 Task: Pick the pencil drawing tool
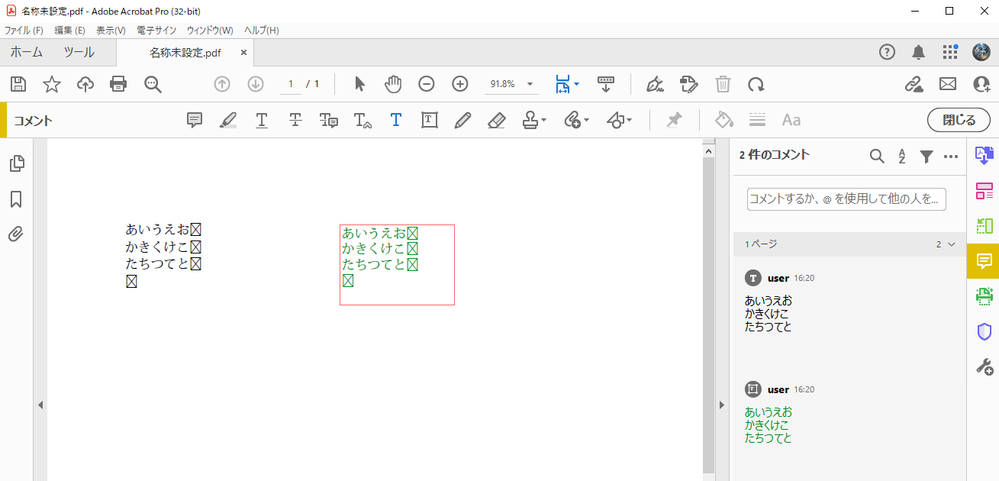pos(463,120)
